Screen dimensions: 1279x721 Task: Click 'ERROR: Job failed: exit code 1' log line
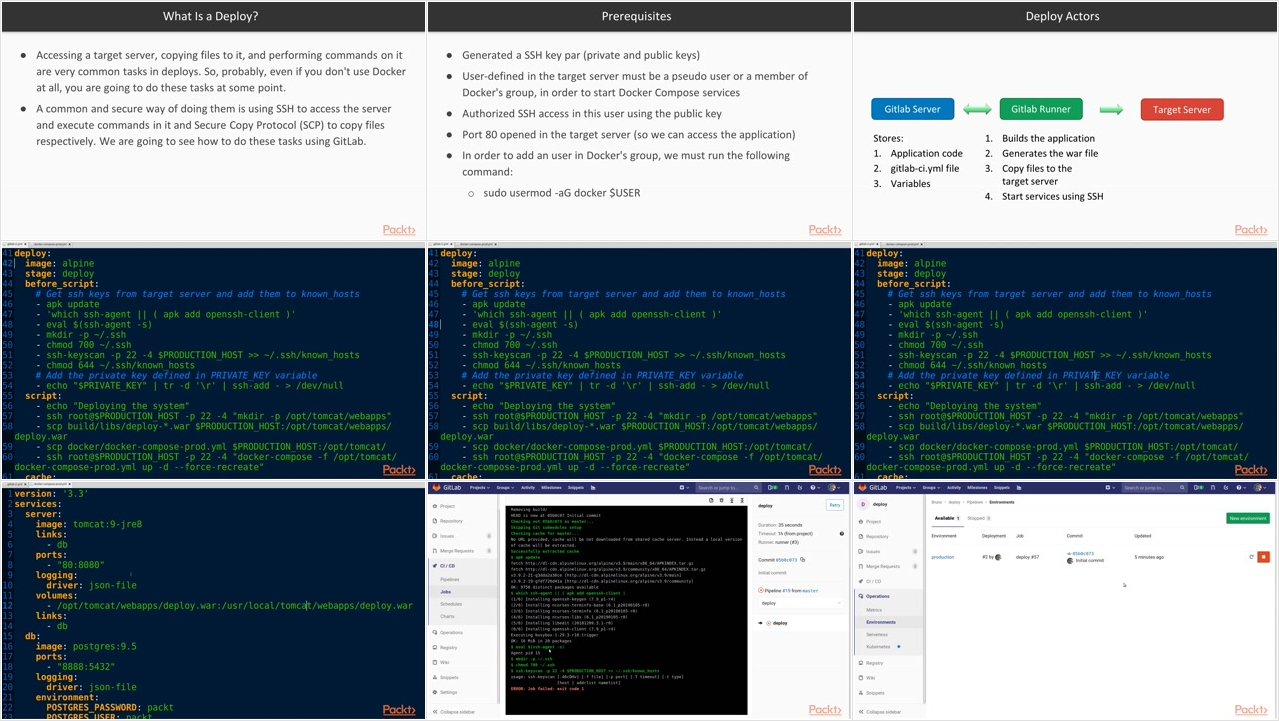tap(547, 689)
